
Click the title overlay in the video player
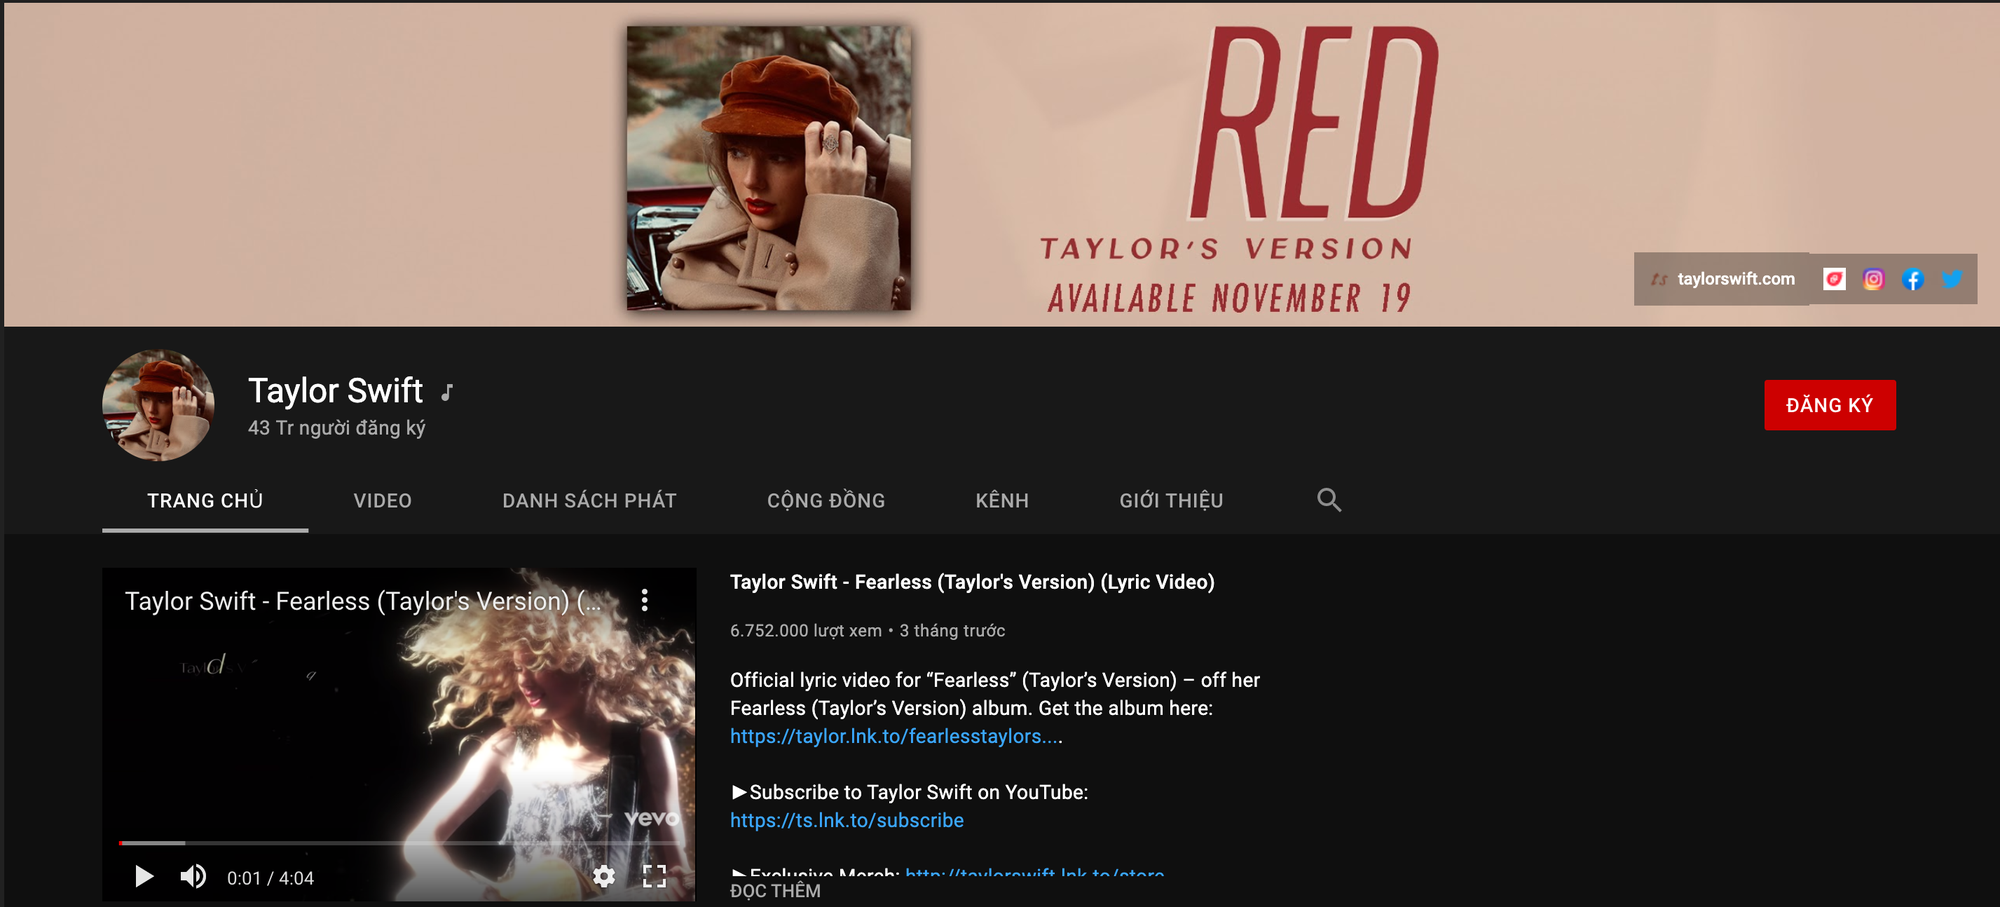click(x=363, y=601)
